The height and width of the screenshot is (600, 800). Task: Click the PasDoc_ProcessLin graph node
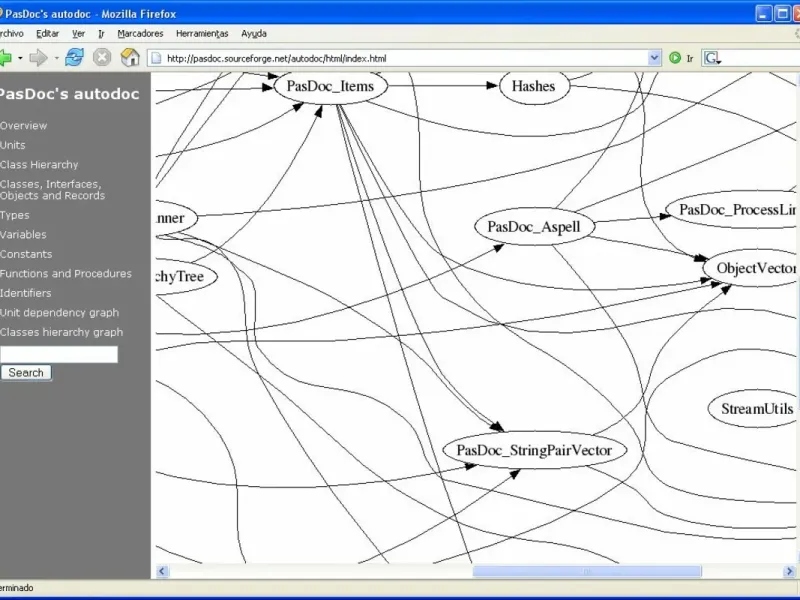click(x=733, y=210)
